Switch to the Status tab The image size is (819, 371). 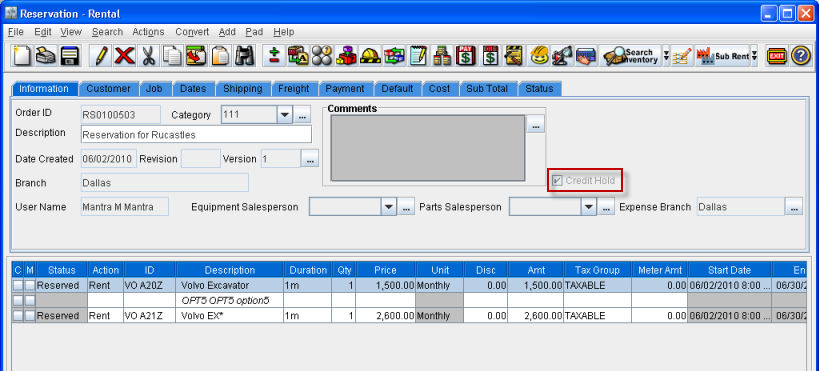[540, 89]
